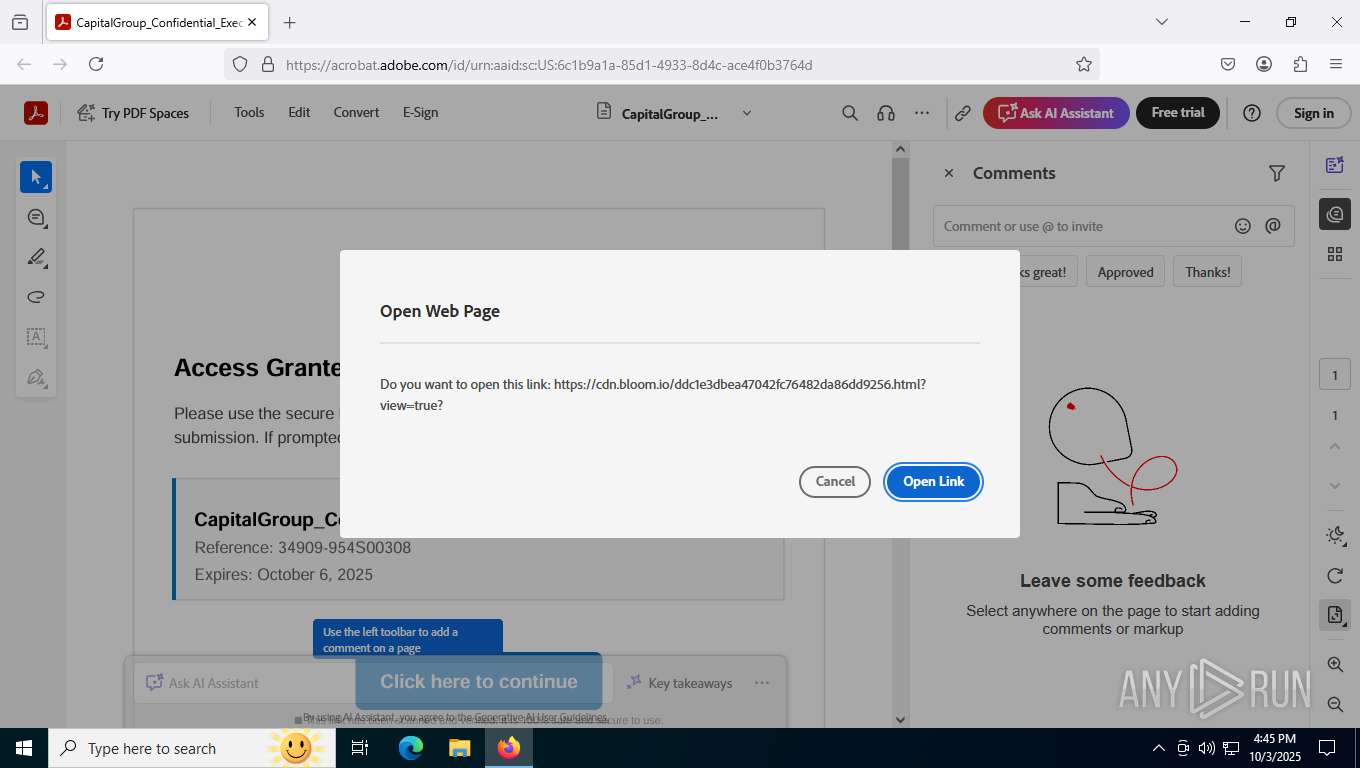
Task: Open the page thumbnails grid icon
Action: click(1334, 254)
